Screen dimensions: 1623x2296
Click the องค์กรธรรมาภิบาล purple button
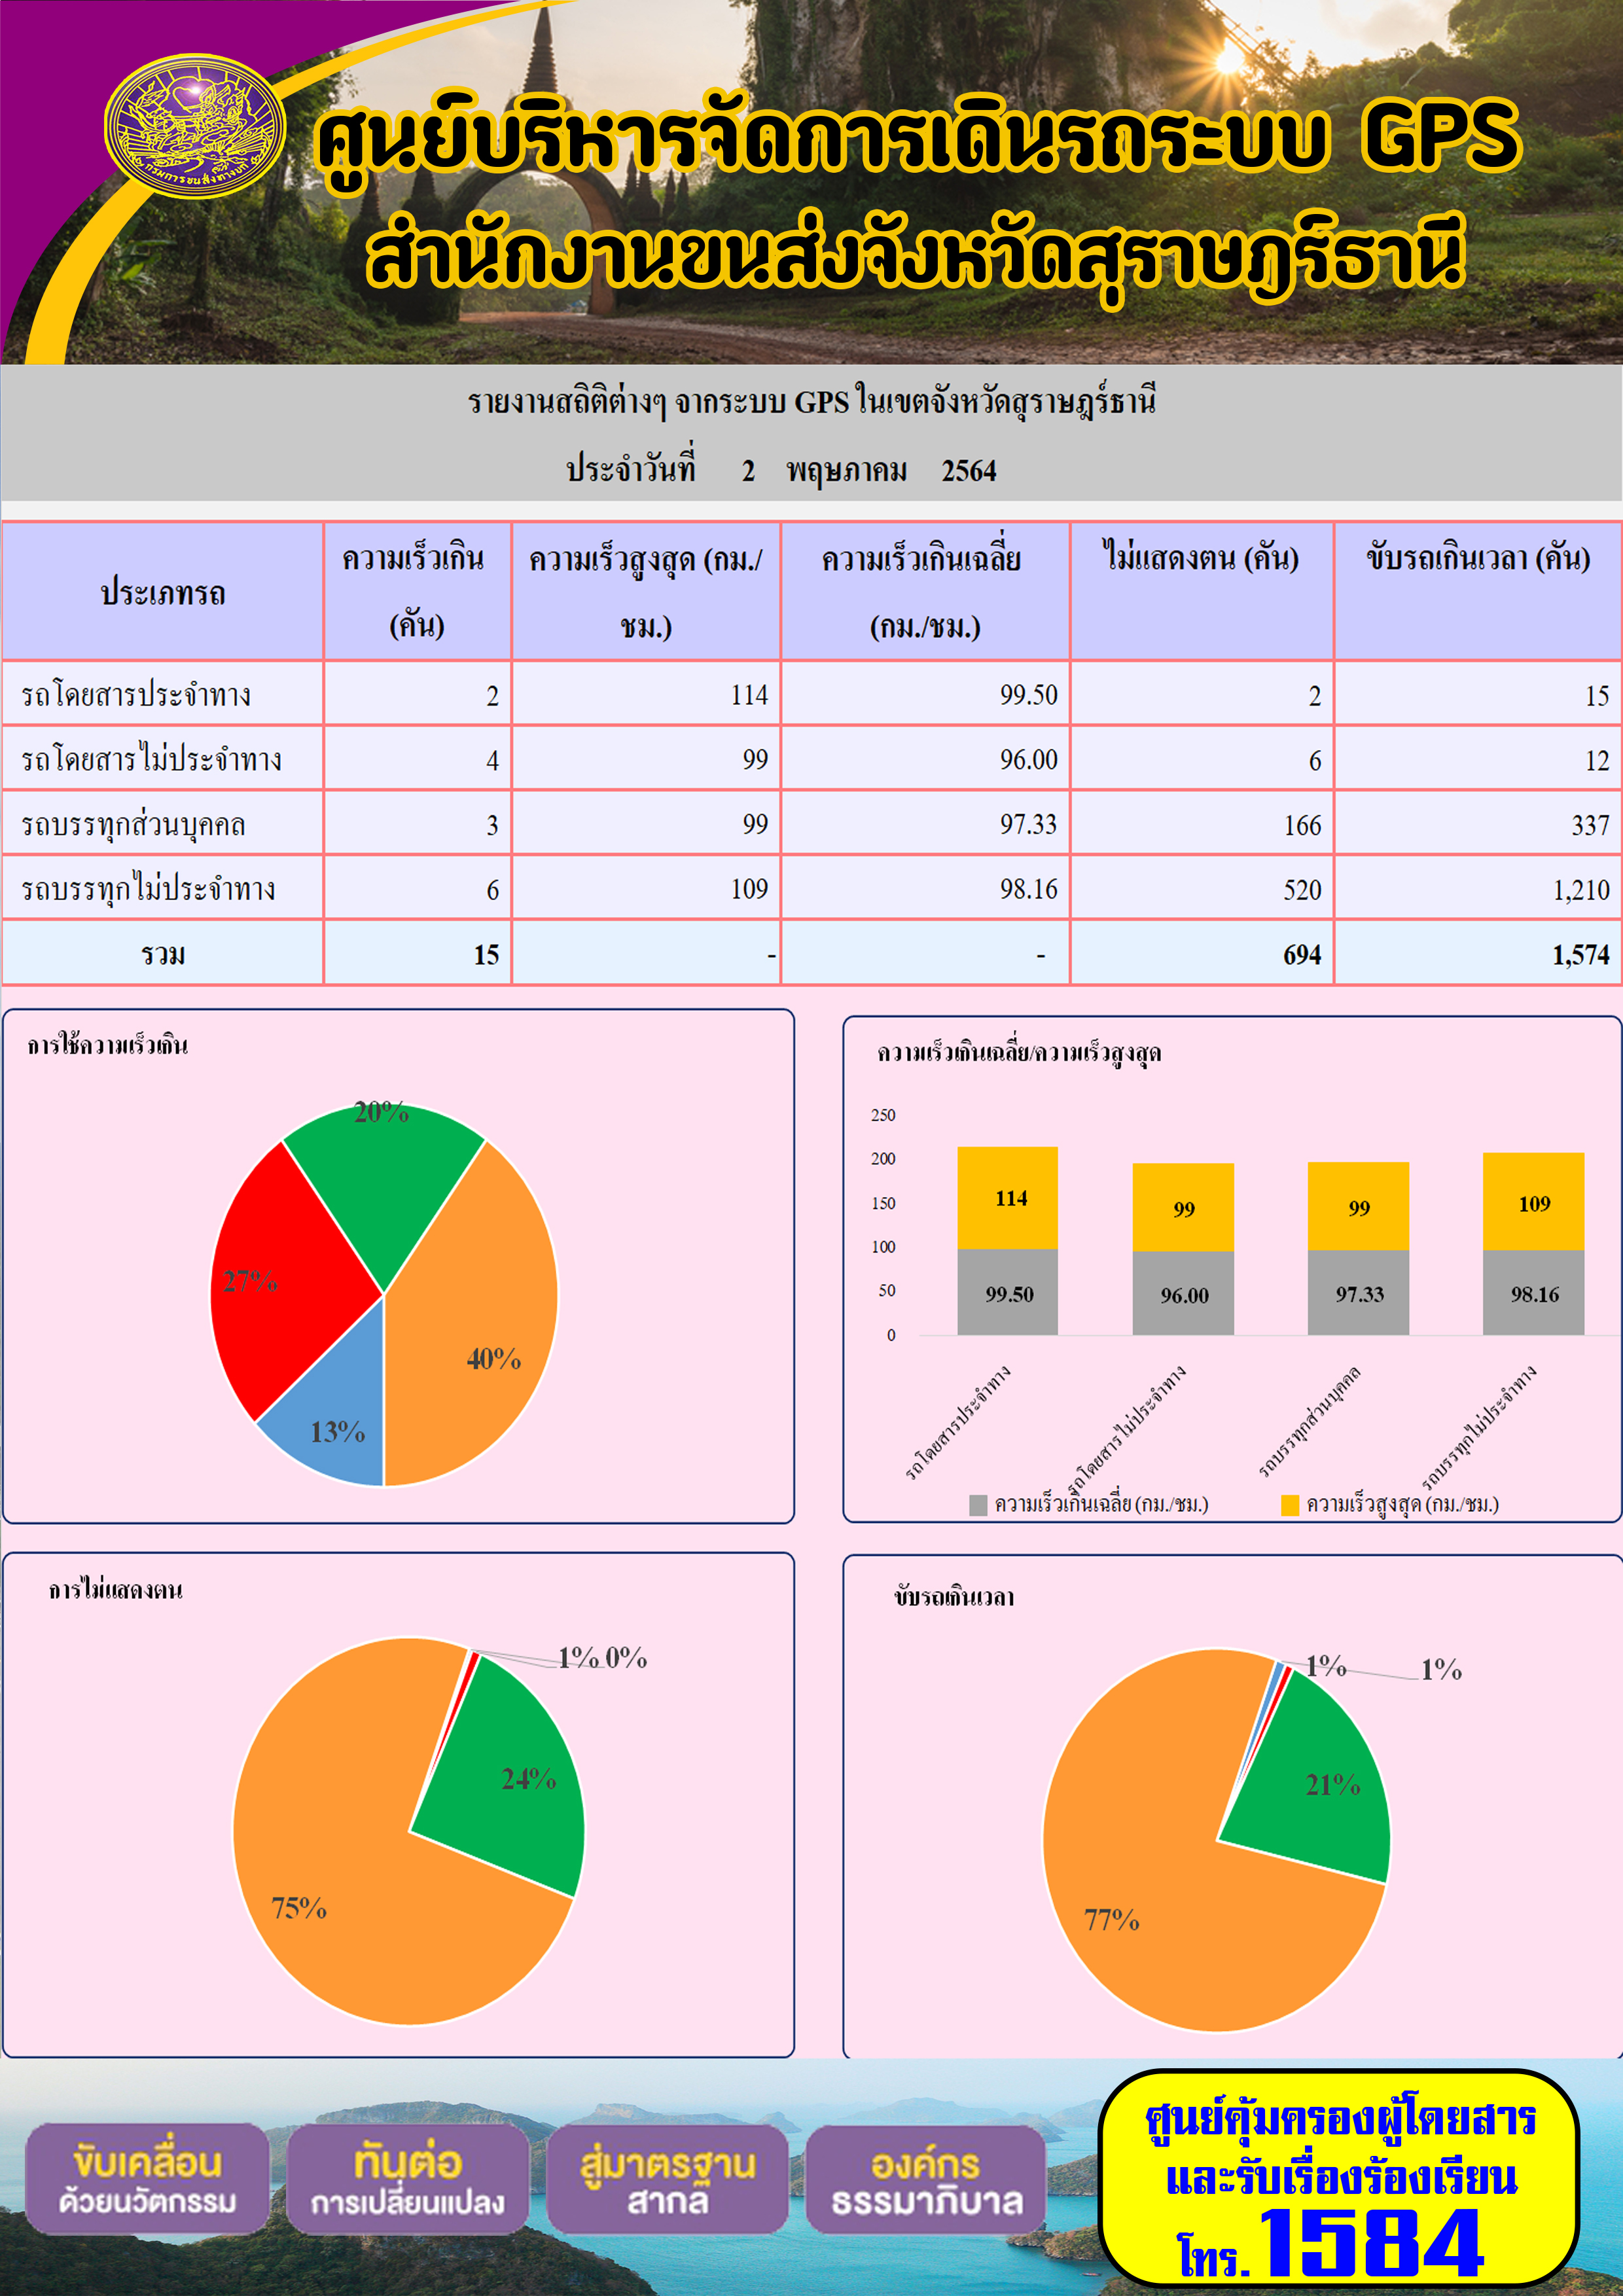tap(926, 2180)
